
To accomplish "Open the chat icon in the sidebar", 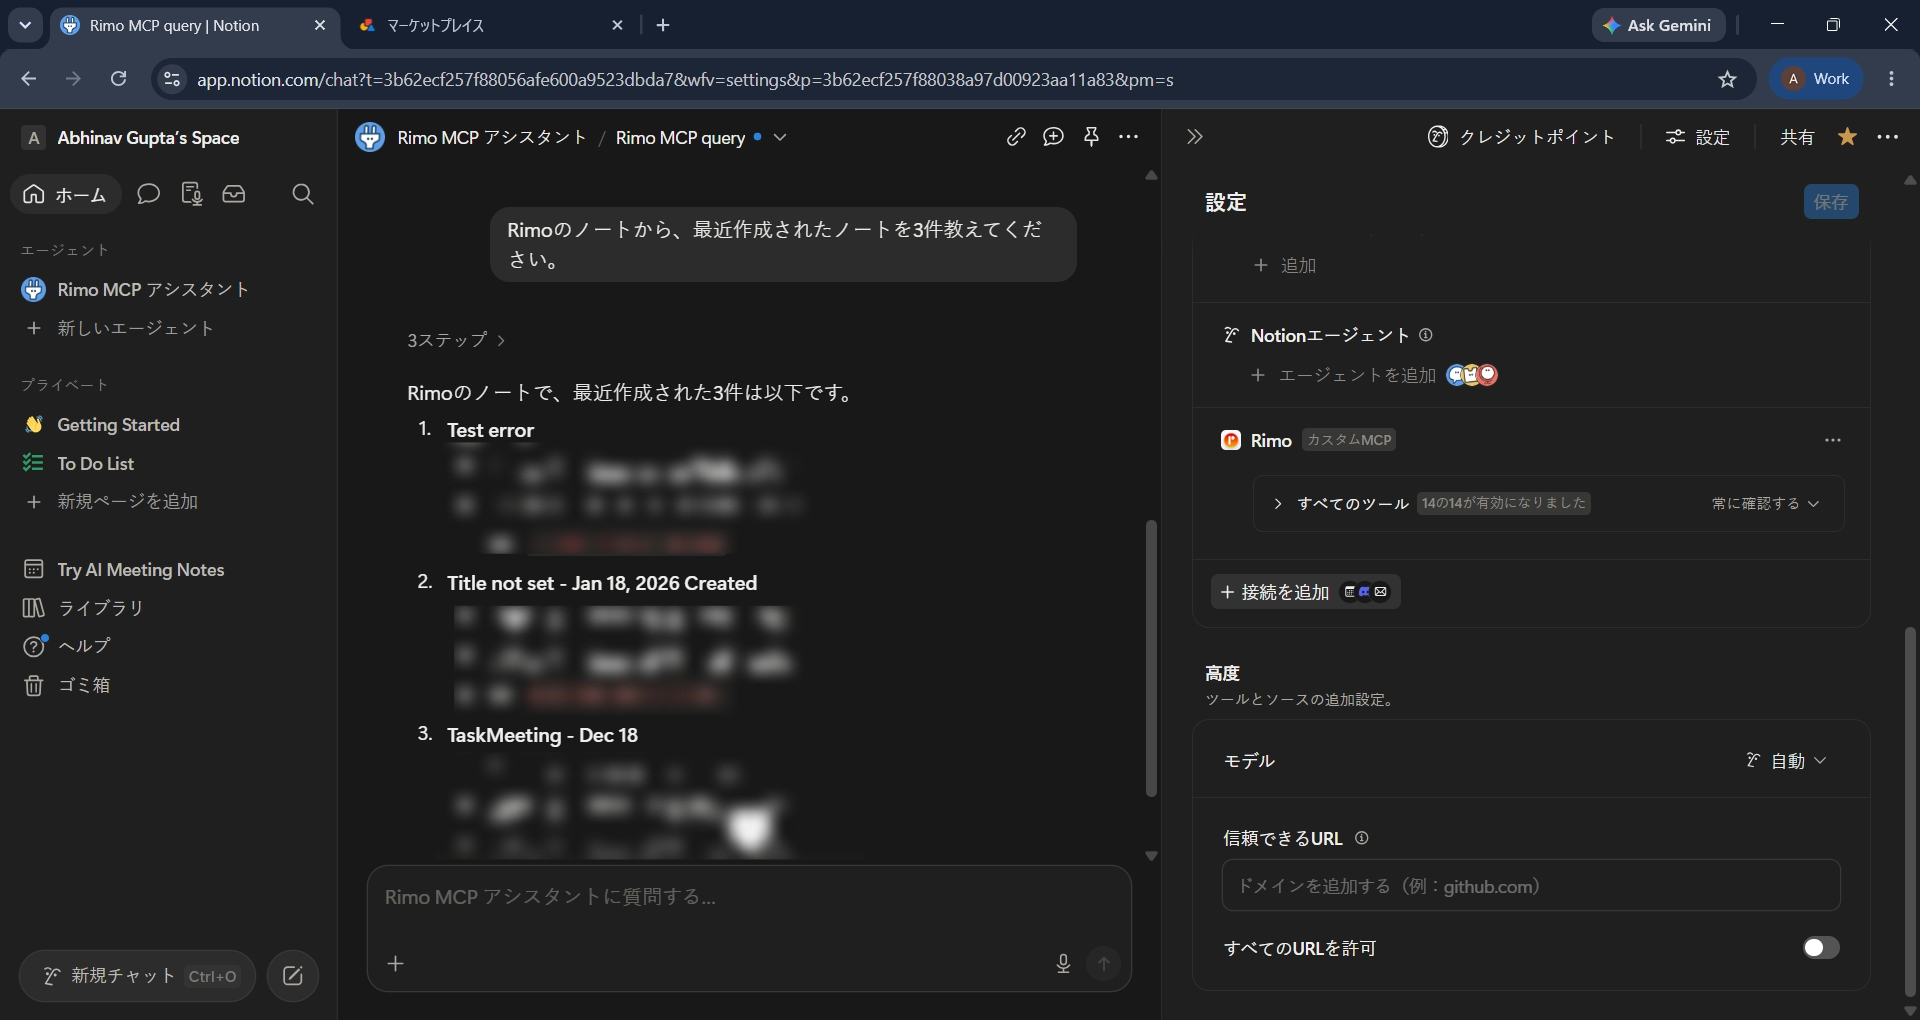I will [148, 194].
